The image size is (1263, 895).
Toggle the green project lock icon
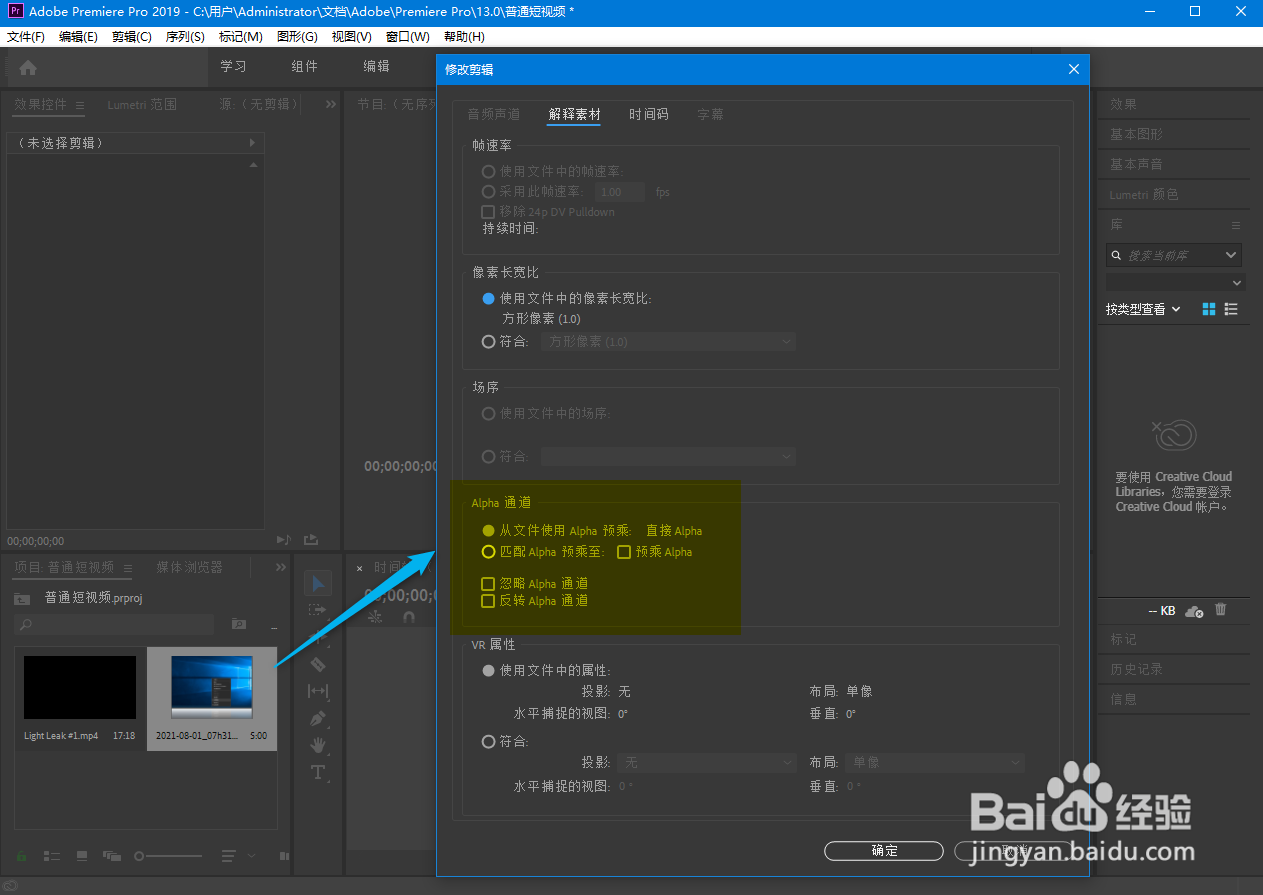(22, 856)
